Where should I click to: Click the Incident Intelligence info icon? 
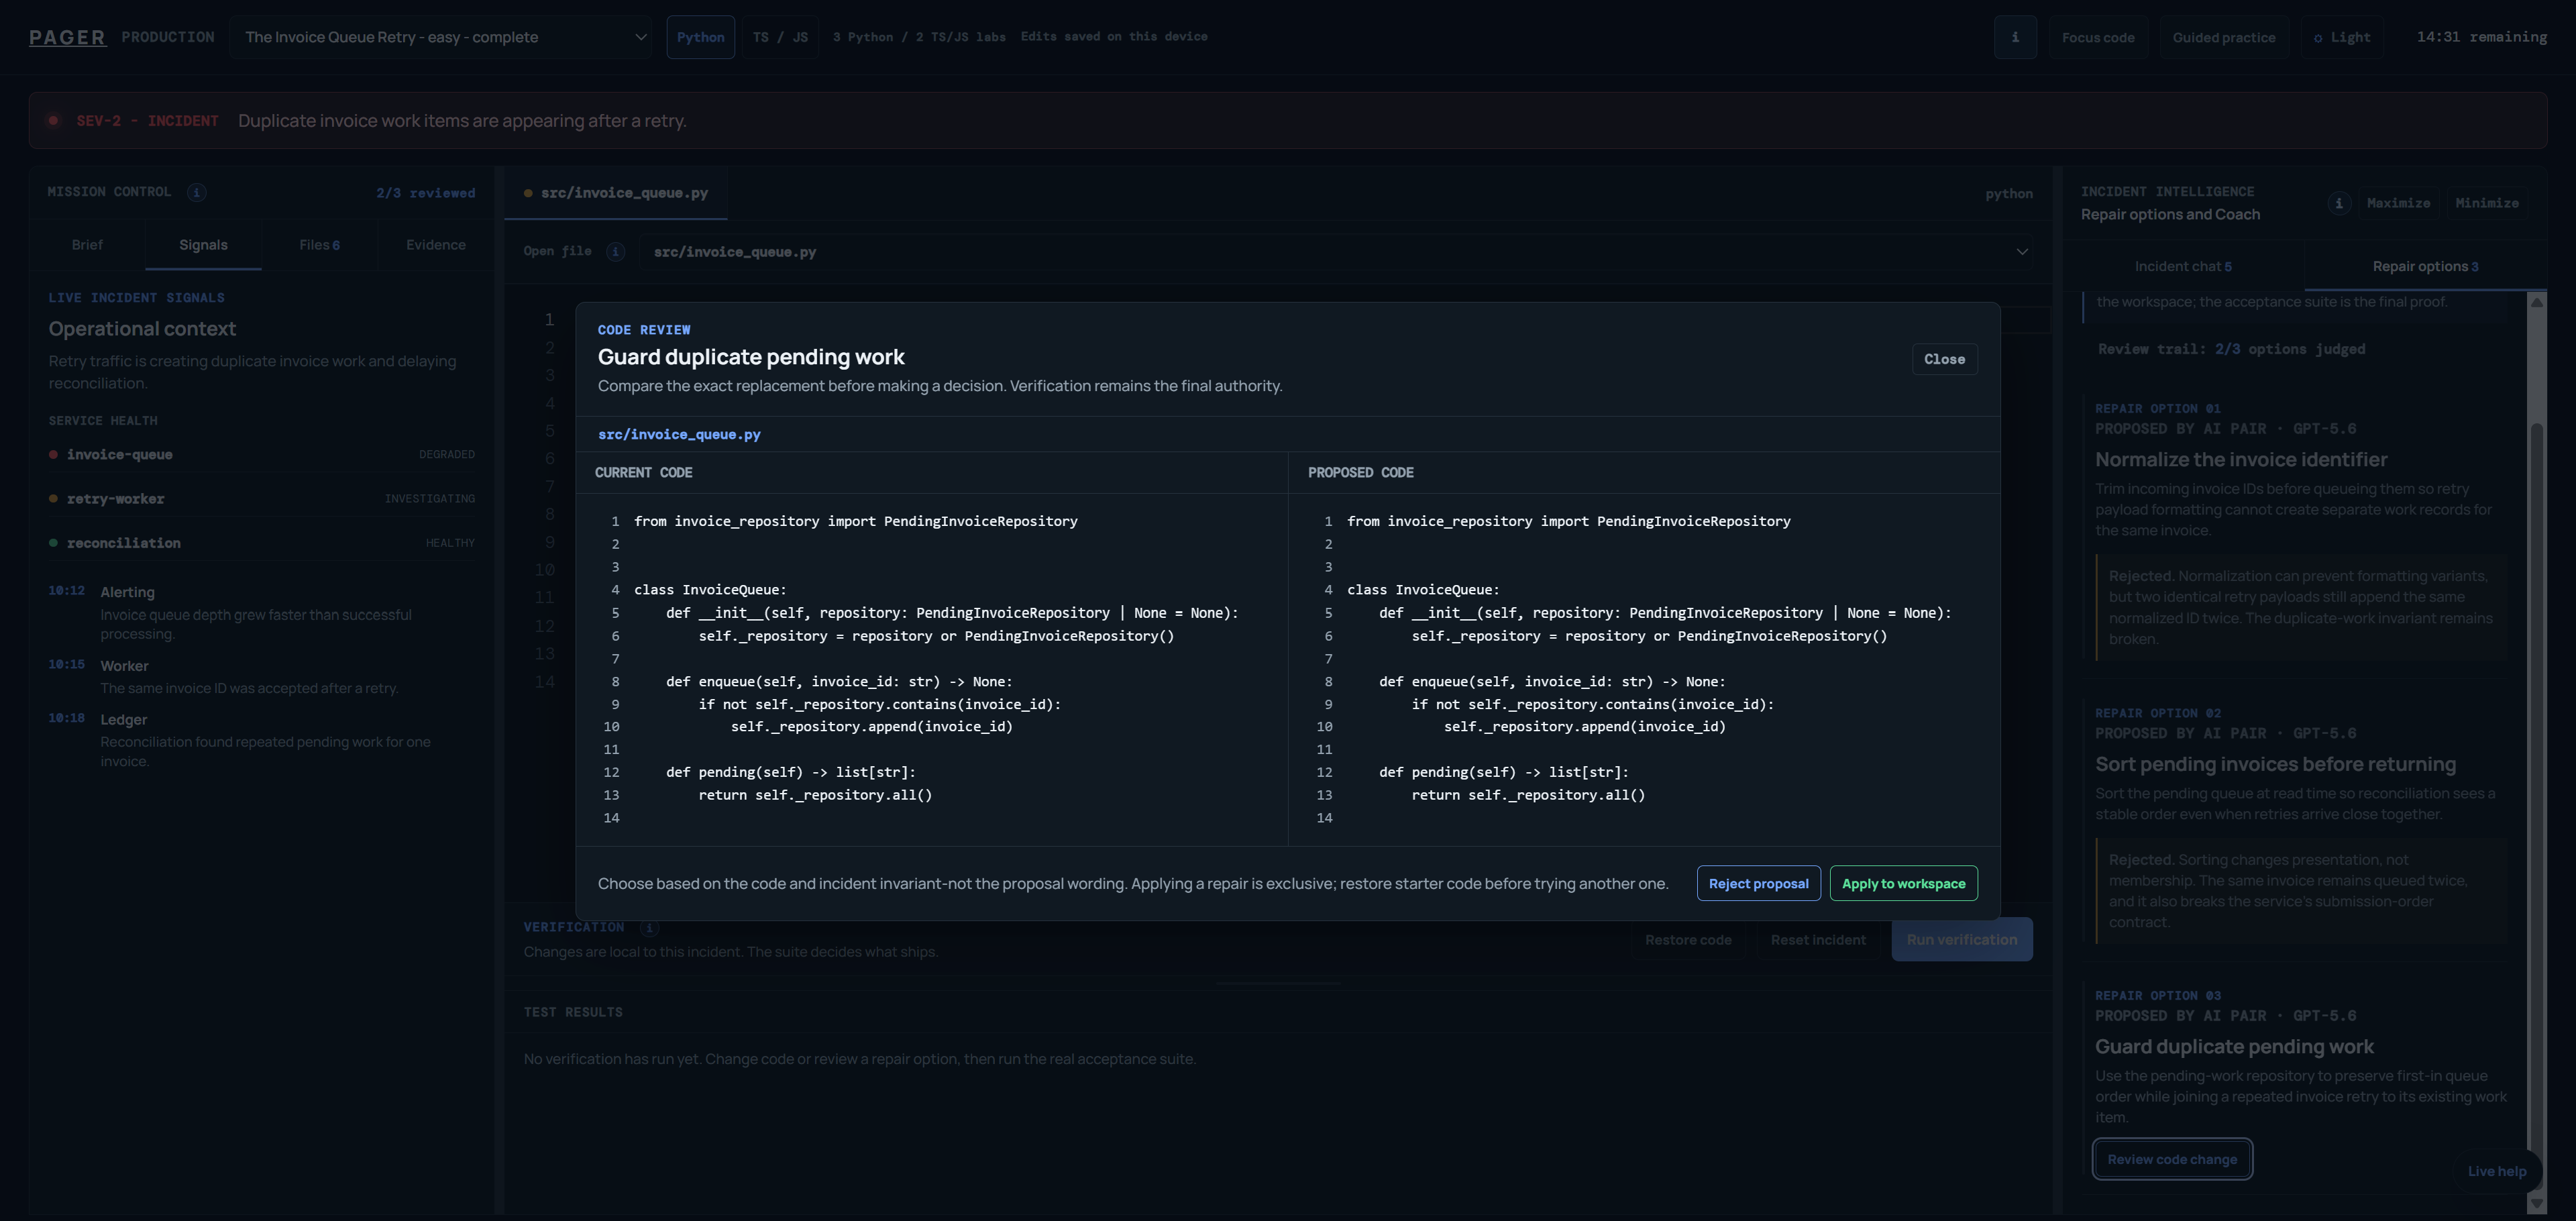coord(2338,203)
